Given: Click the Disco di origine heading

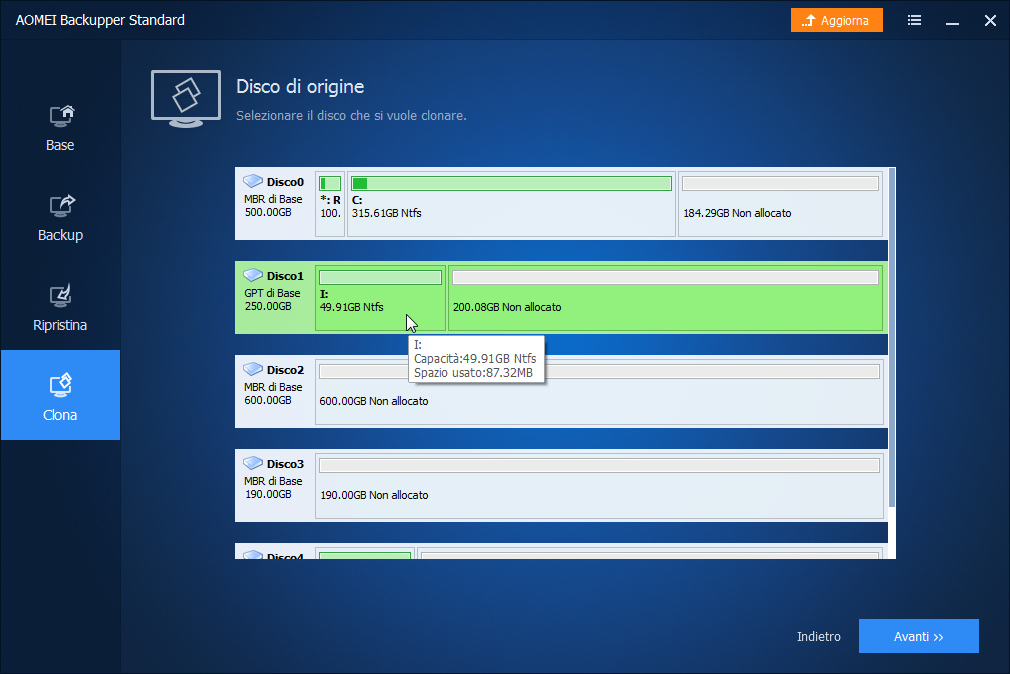Looking at the screenshot, I should (300, 86).
